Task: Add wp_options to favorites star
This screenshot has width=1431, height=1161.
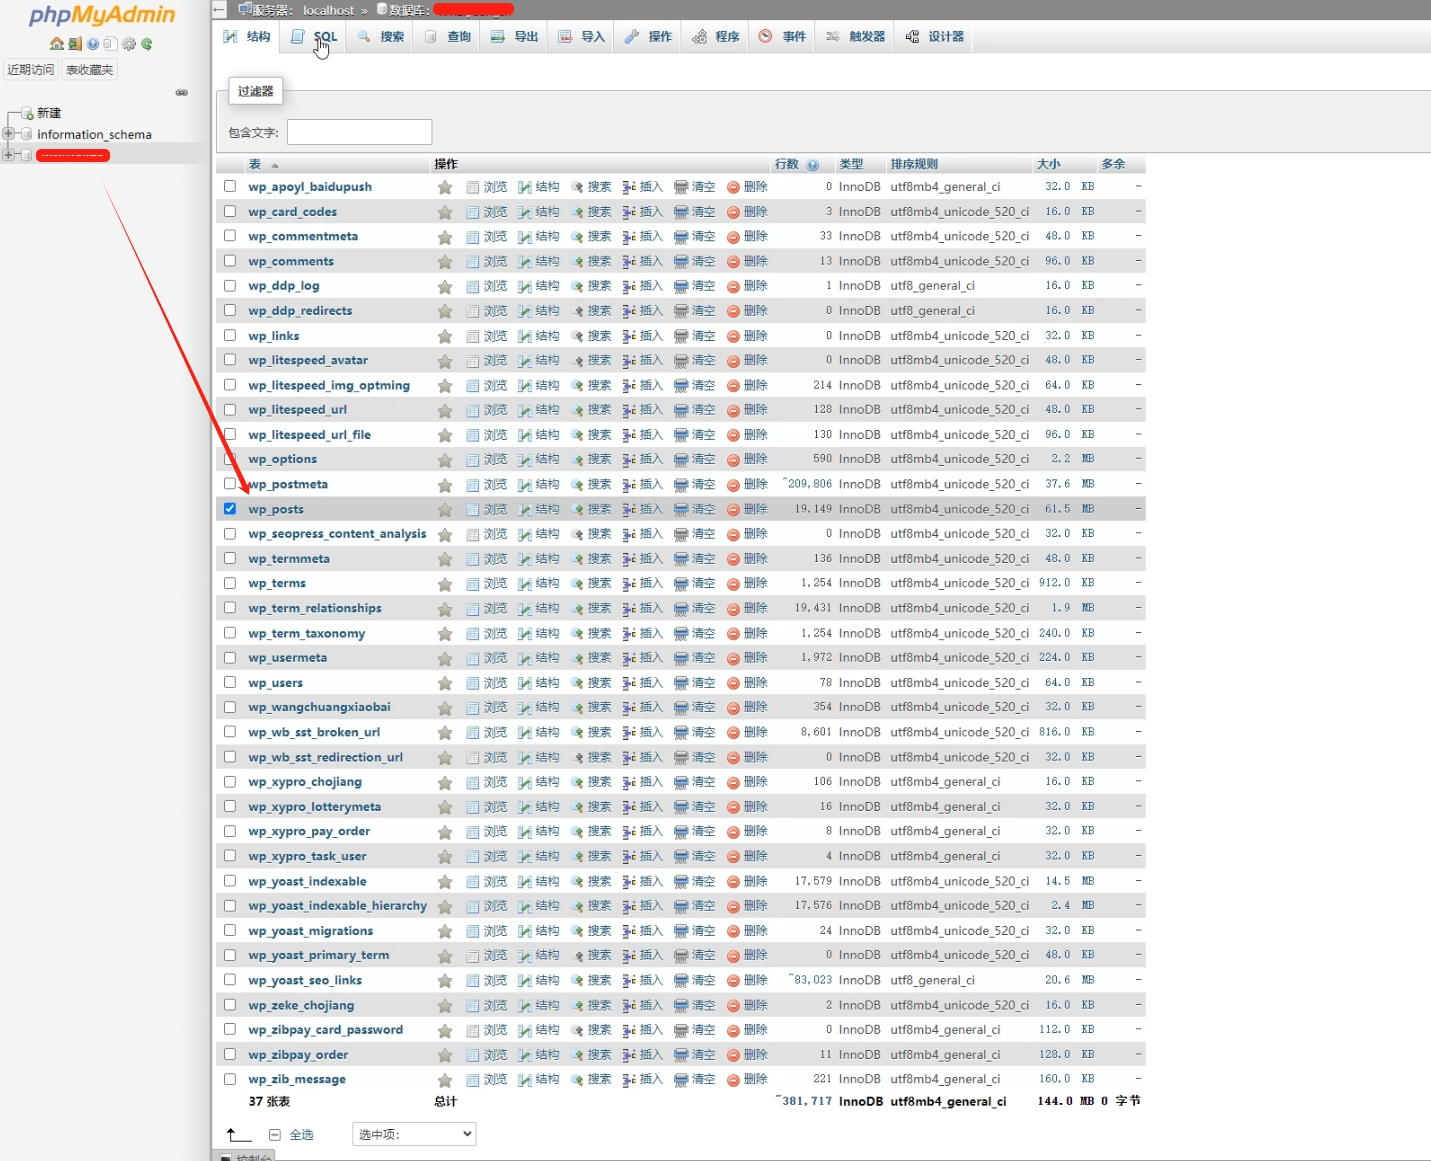Action: pos(445,460)
